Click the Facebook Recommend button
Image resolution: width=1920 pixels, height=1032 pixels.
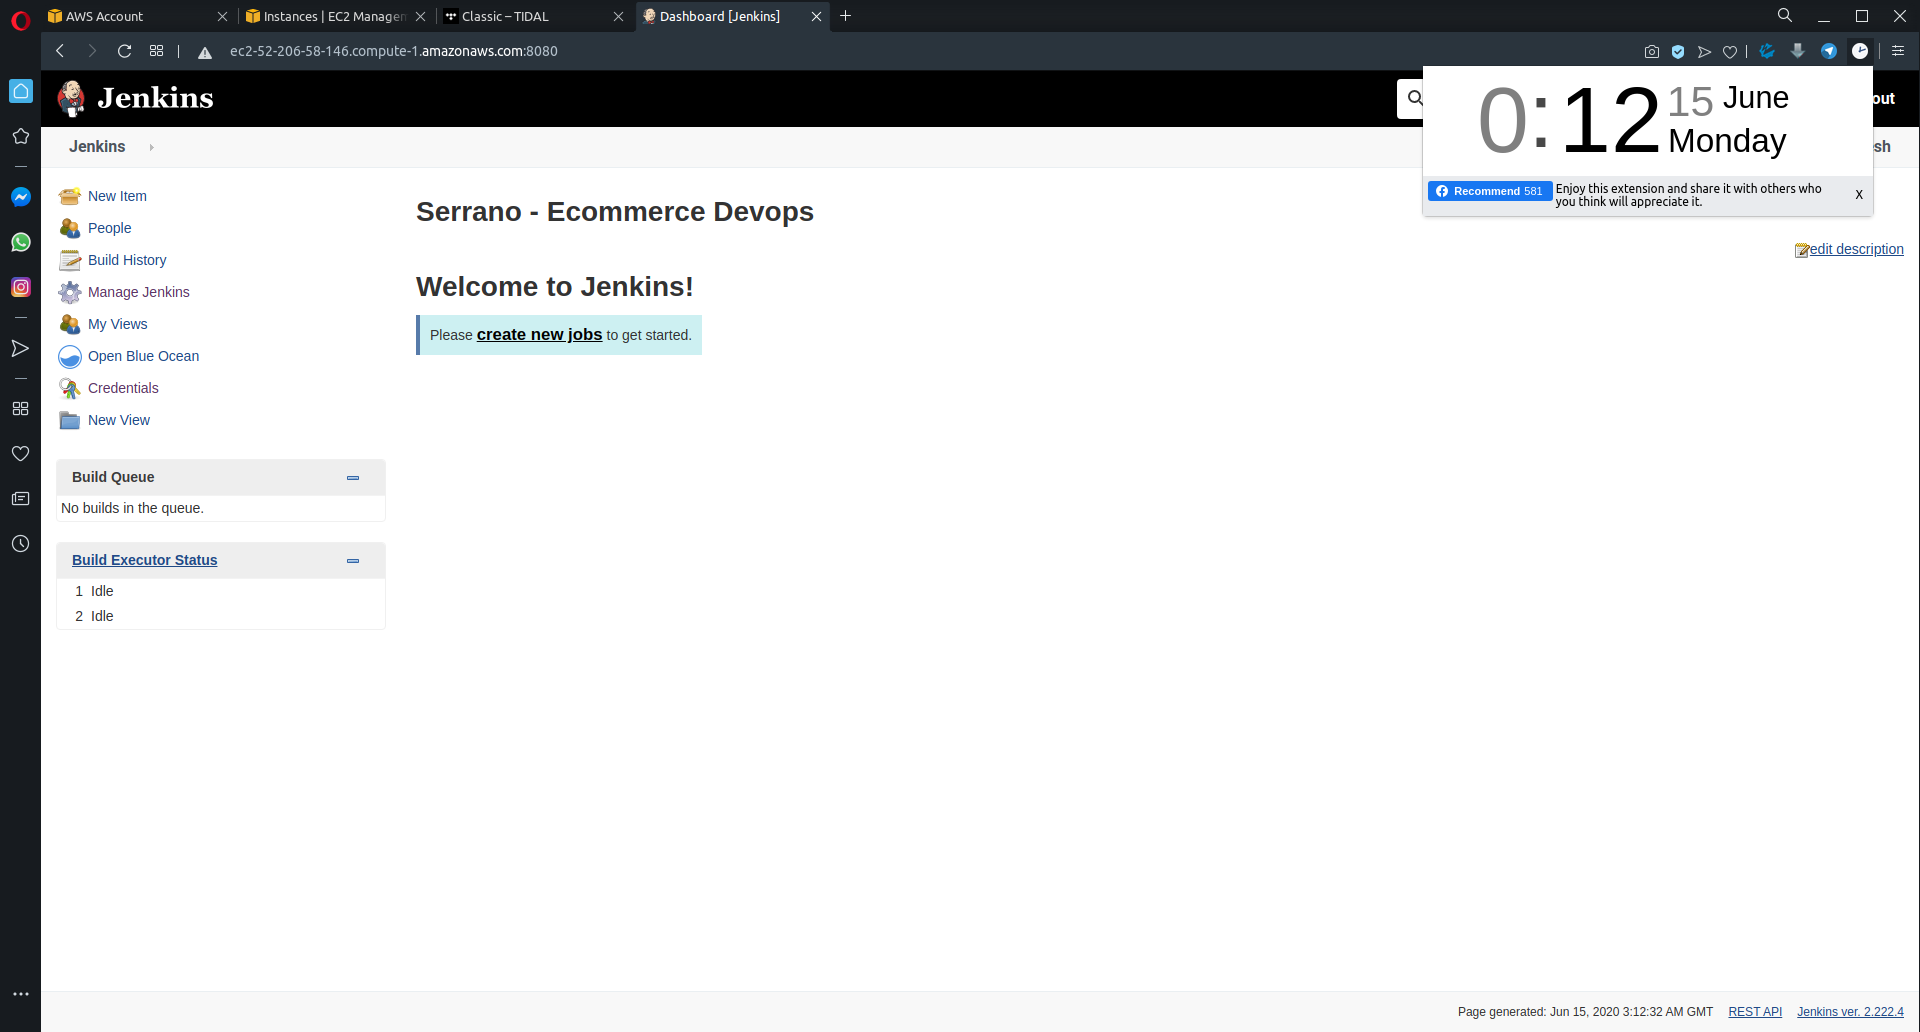point(1490,191)
